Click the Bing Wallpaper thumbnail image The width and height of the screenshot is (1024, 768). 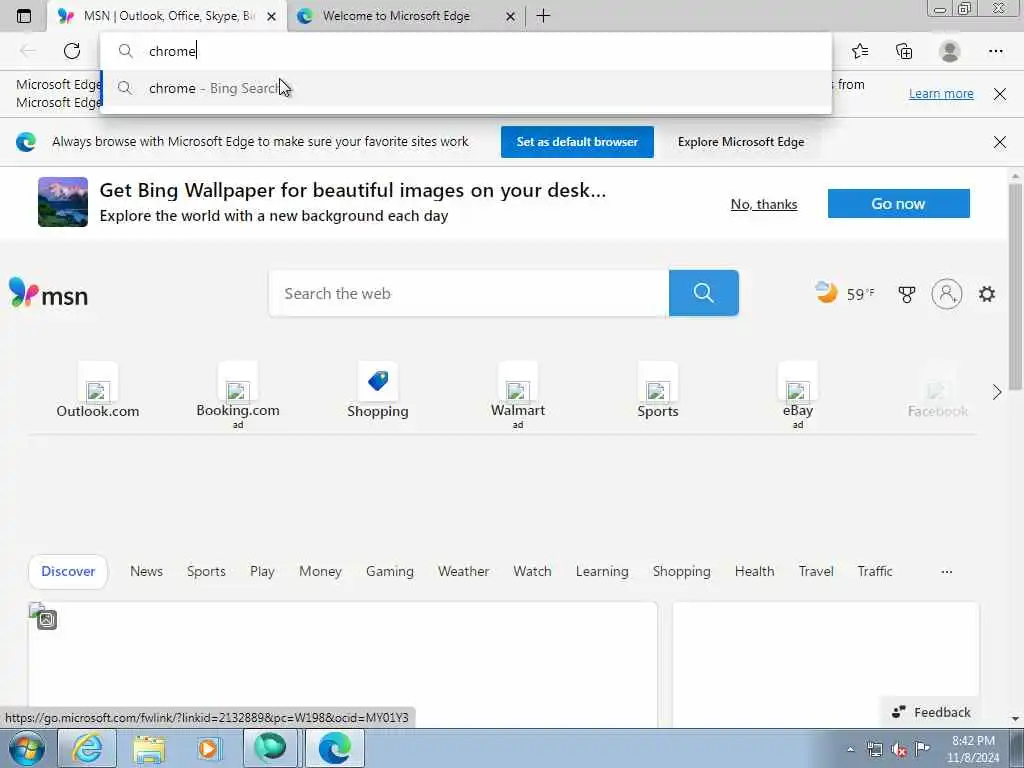(x=63, y=202)
